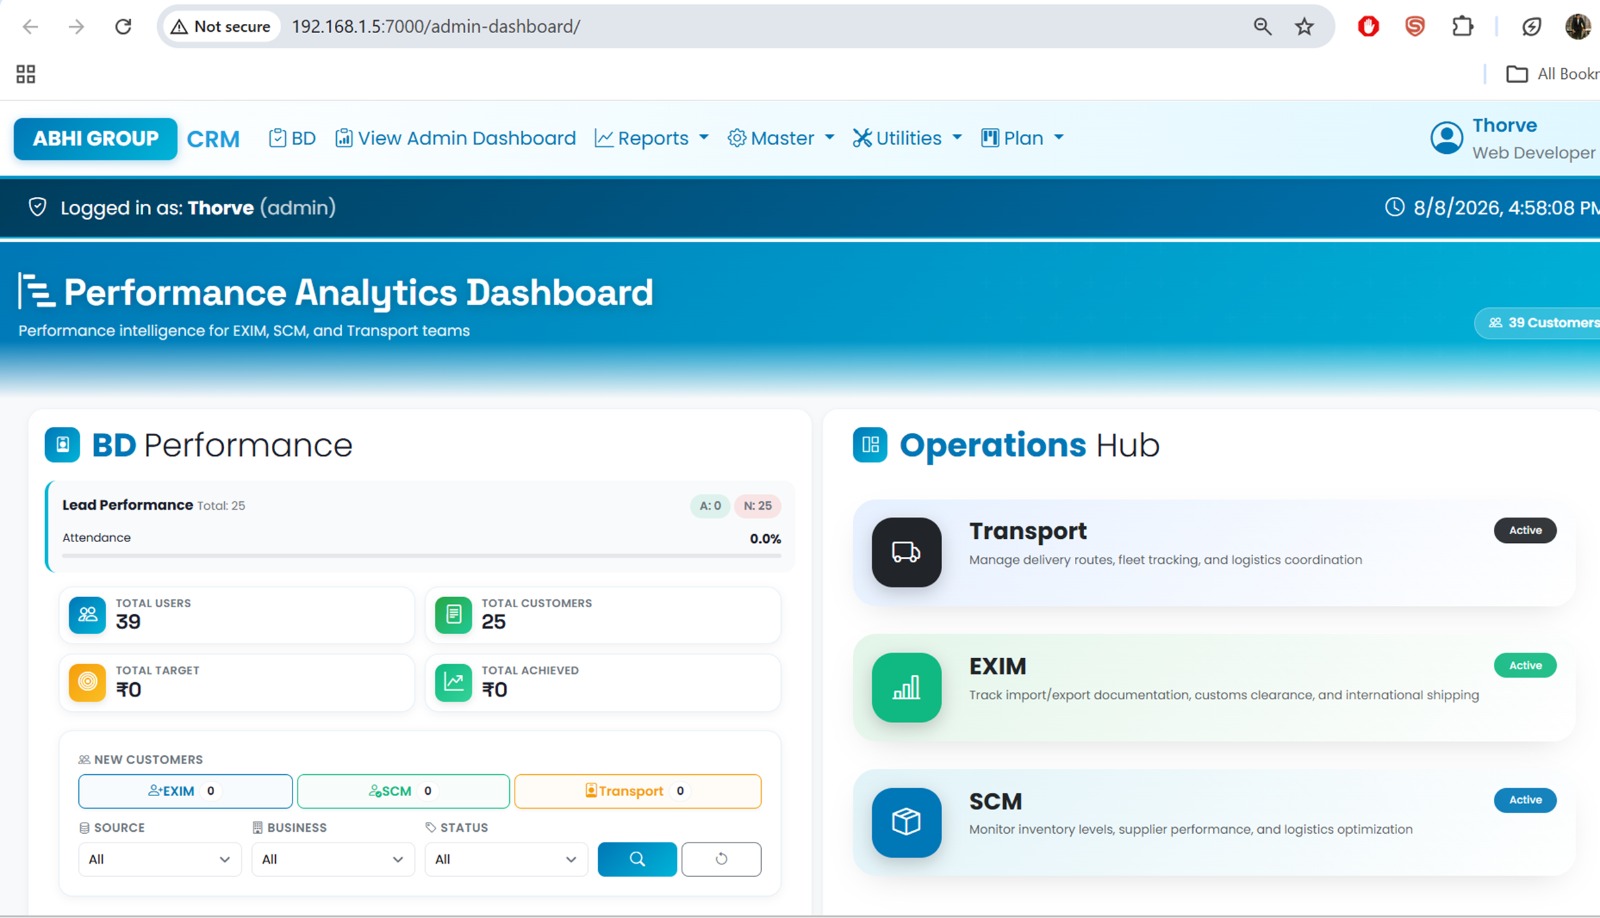Click the browser address bar URL
Viewport: 1600px width, 918px height.
click(436, 27)
